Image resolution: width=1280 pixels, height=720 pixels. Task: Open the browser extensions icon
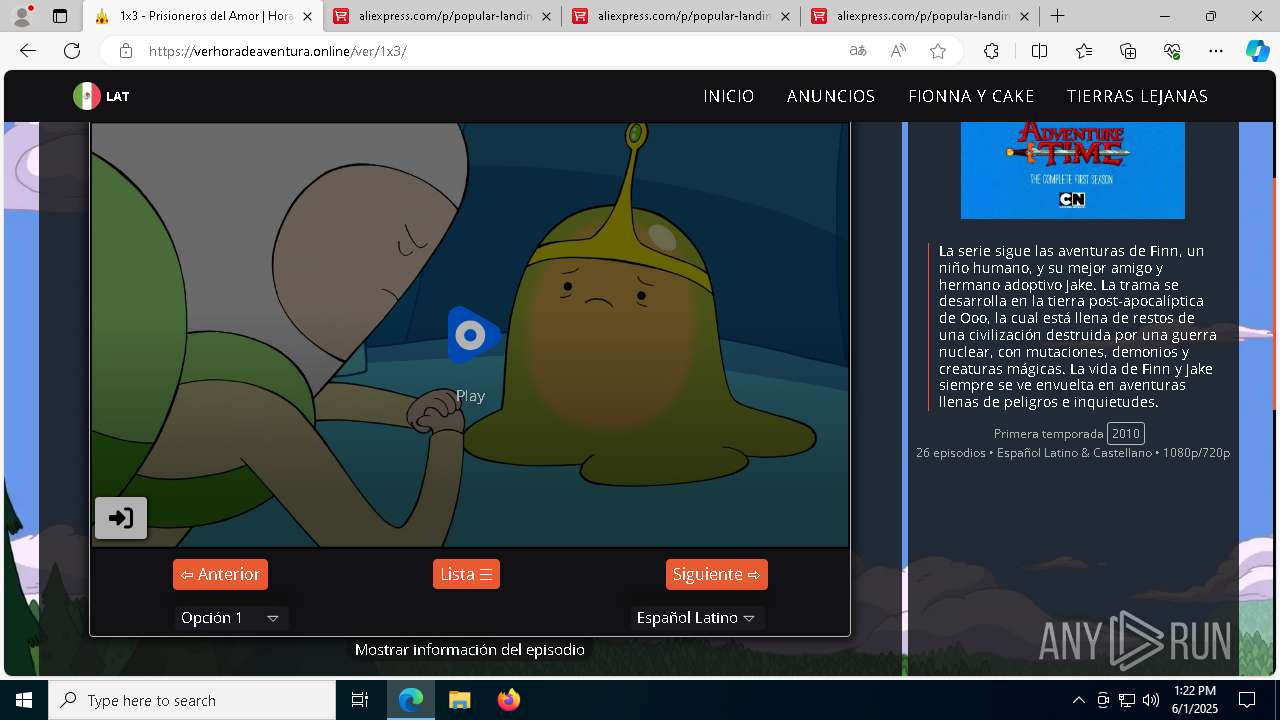991,51
